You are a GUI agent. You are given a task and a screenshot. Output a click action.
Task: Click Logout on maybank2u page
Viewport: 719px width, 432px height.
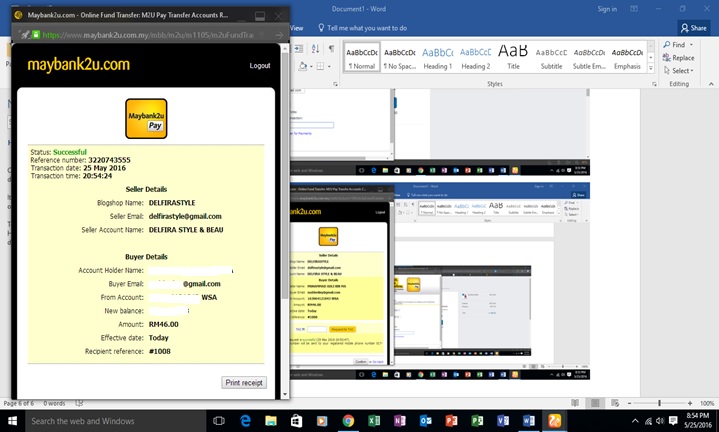260,66
